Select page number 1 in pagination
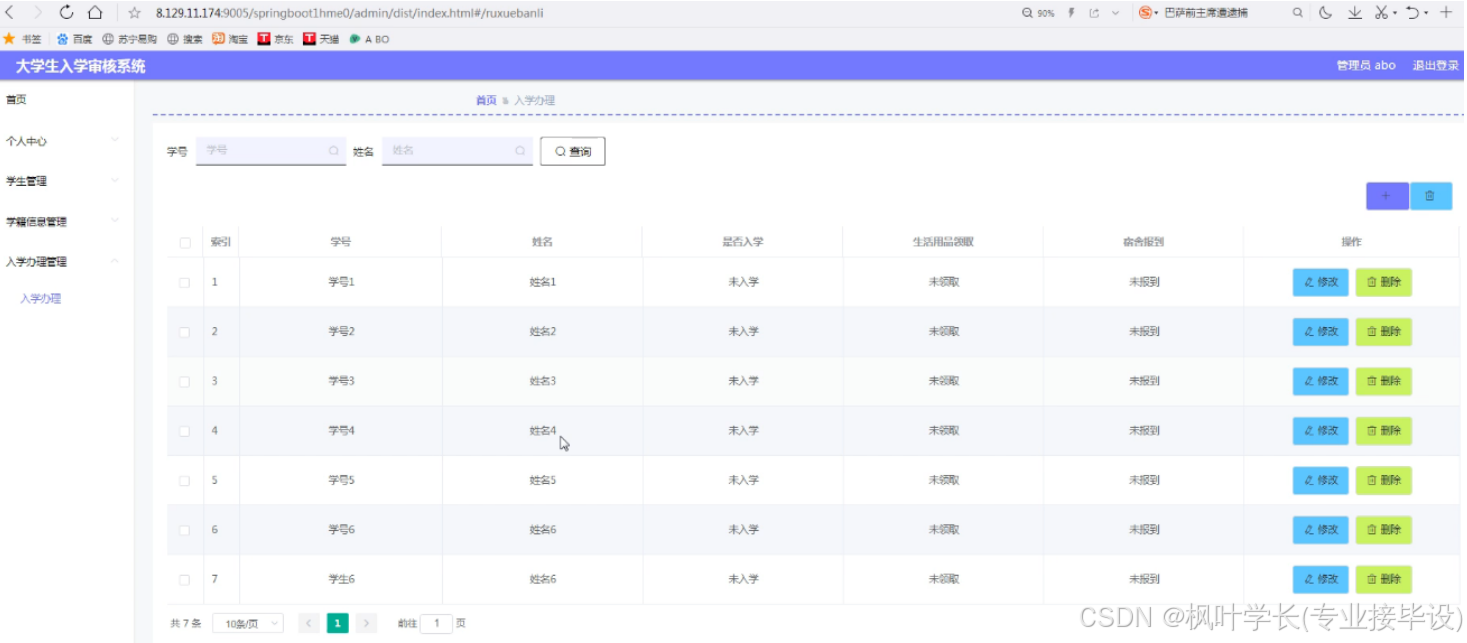Viewport: 1467px width, 643px height. coord(338,623)
